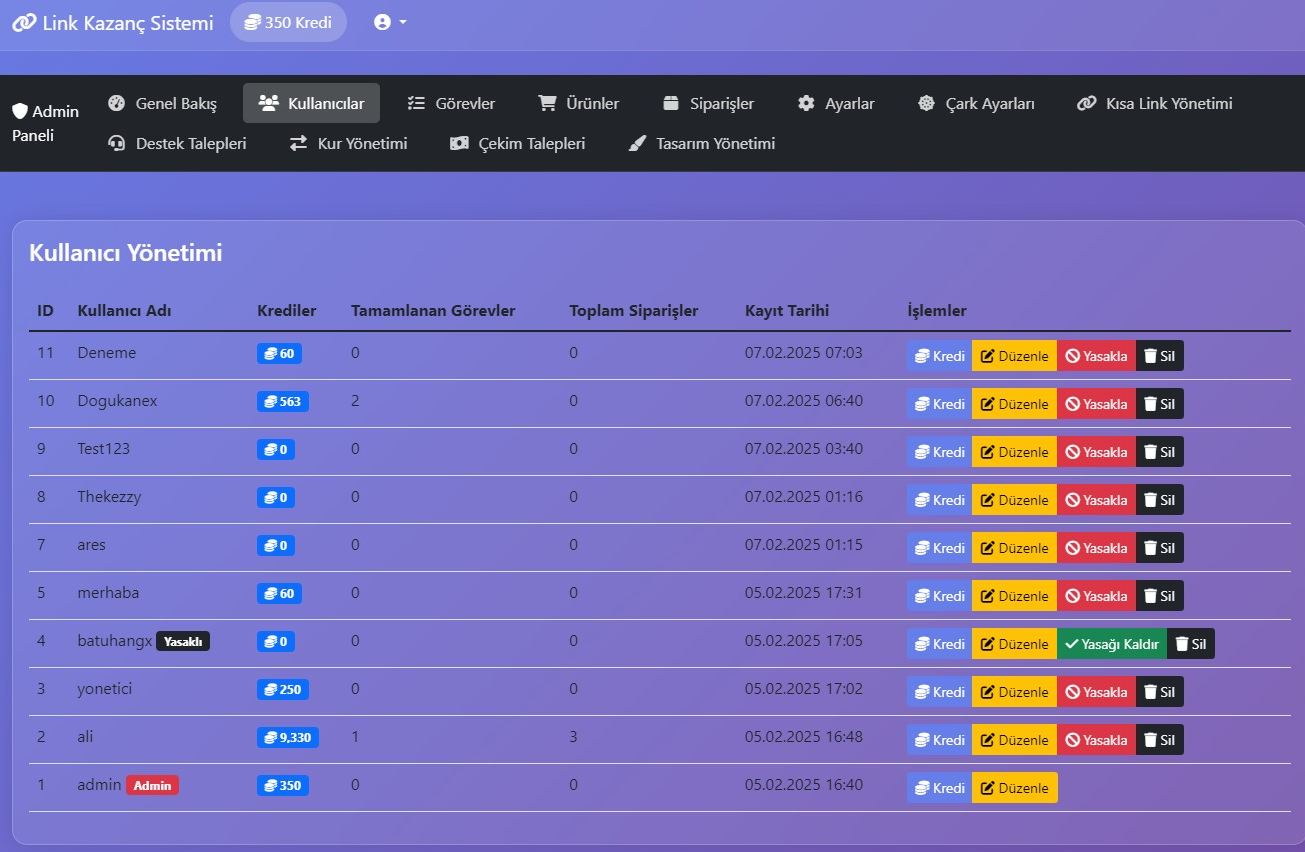Click Kredi button for Thekezzy
The height and width of the screenshot is (852, 1305).
pyautogui.click(x=939, y=500)
